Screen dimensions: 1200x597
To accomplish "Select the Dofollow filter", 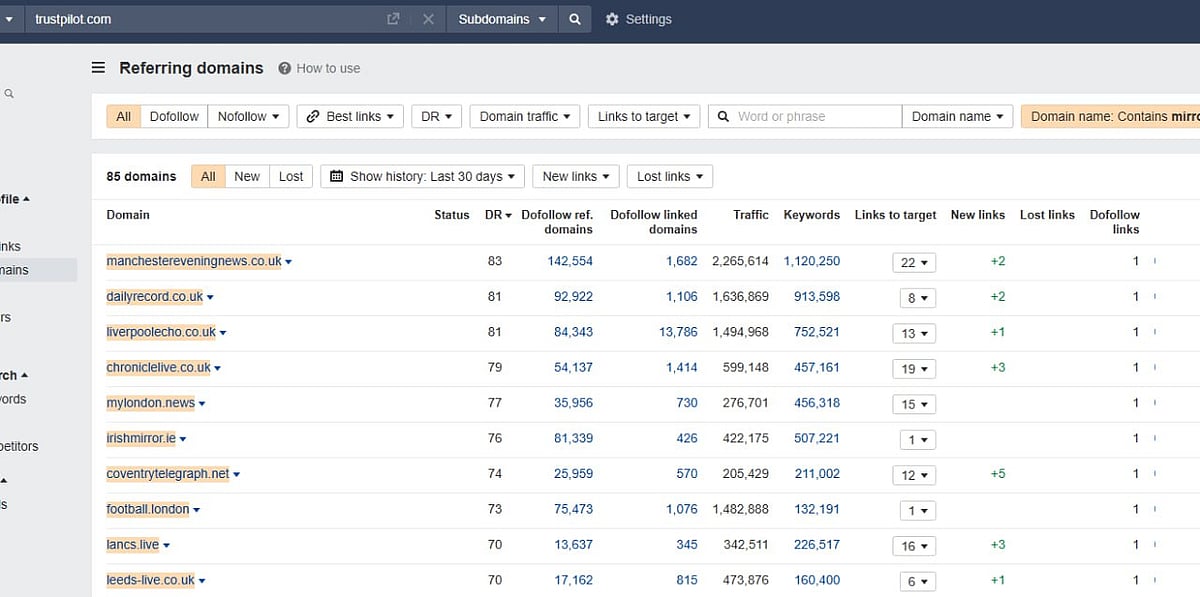I will click(174, 116).
